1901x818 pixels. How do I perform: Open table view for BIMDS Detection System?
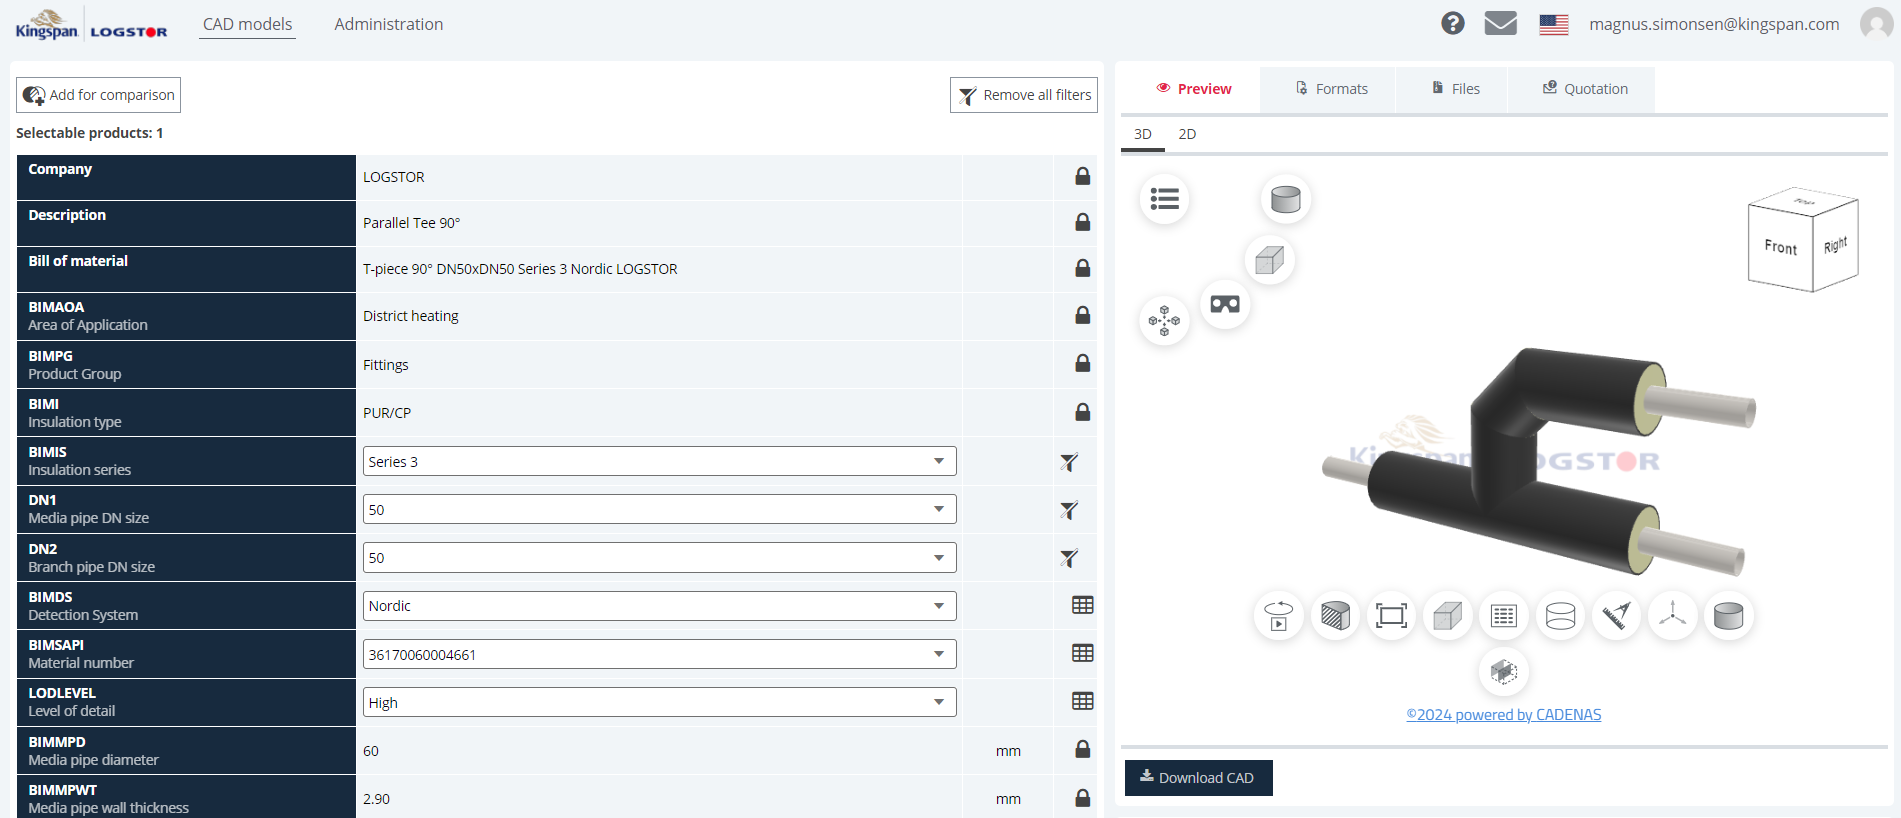point(1082,605)
